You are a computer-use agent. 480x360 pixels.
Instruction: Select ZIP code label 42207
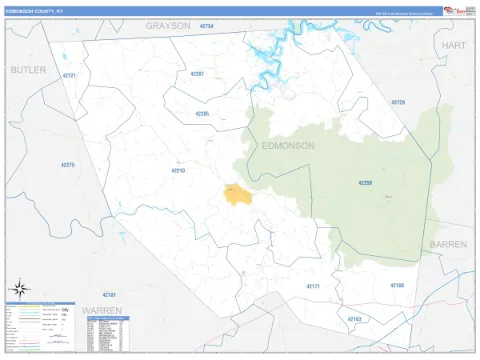coord(197,74)
